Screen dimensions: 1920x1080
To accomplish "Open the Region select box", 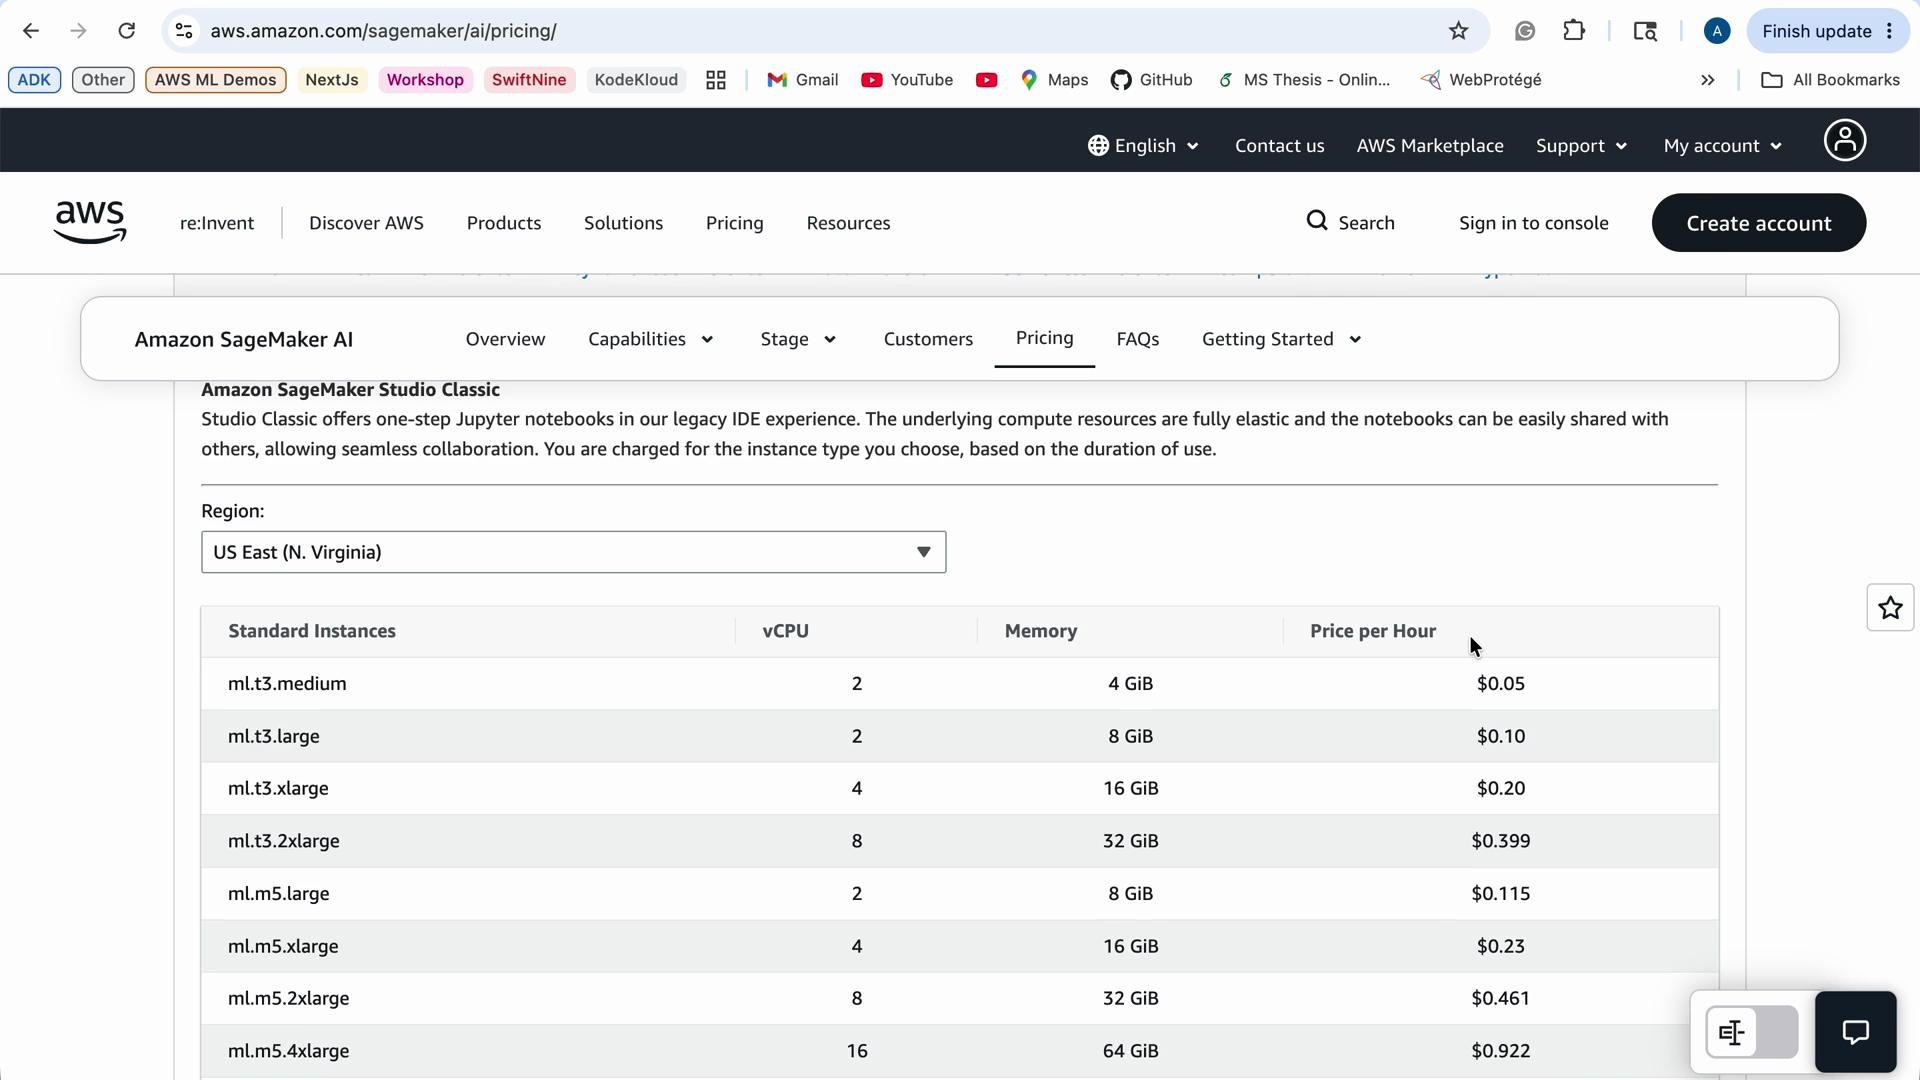I will 573,553.
